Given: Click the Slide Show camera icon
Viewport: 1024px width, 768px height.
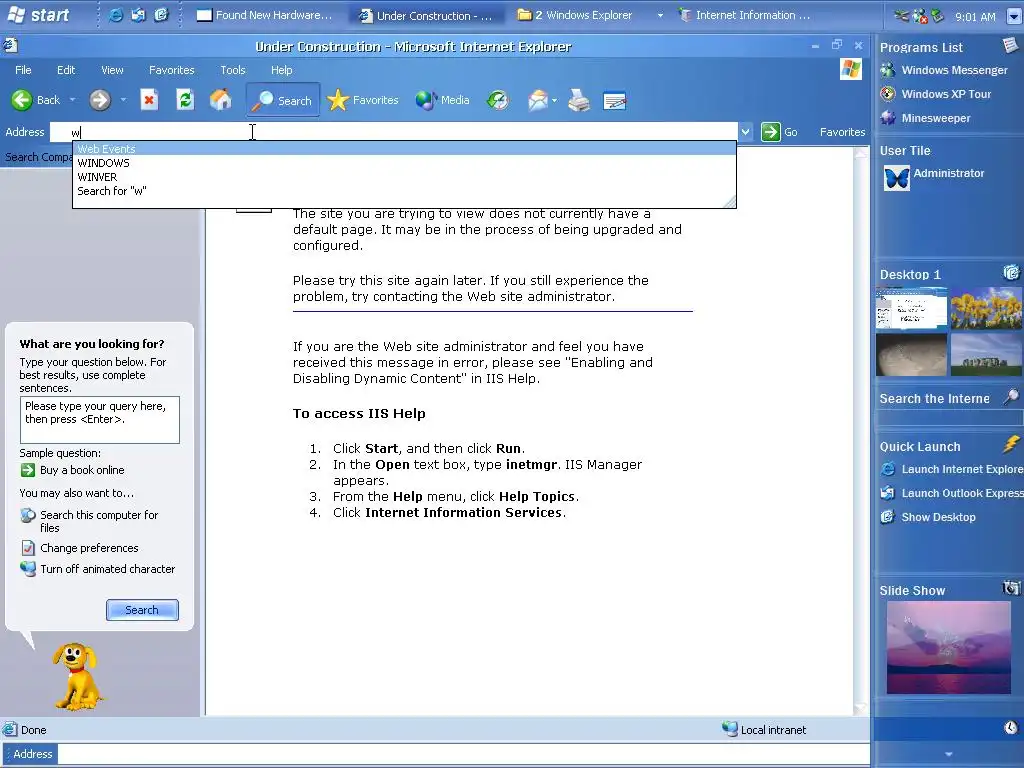Looking at the screenshot, I should pyautogui.click(x=1011, y=588).
